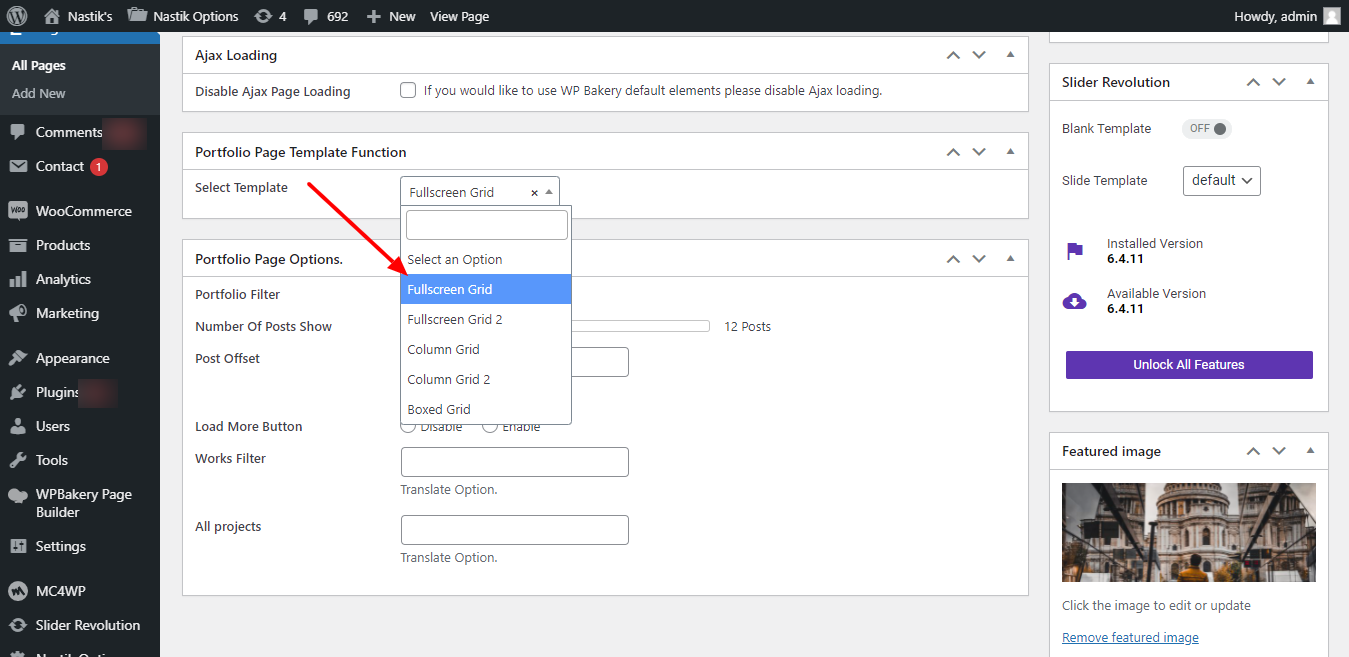Toggle the Blank Template switch
The width and height of the screenshot is (1349, 657).
[x=1207, y=128]
